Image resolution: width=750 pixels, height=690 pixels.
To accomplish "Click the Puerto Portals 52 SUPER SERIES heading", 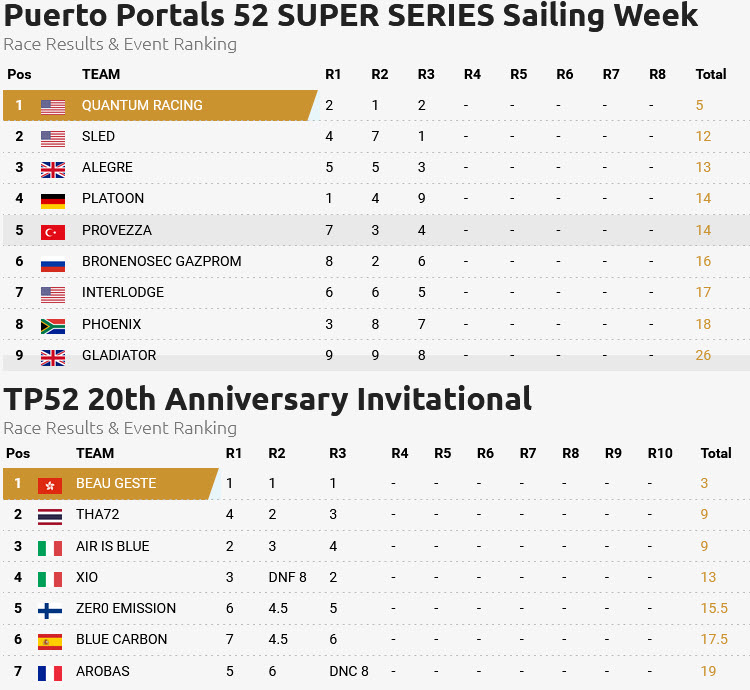I will 351,17.
